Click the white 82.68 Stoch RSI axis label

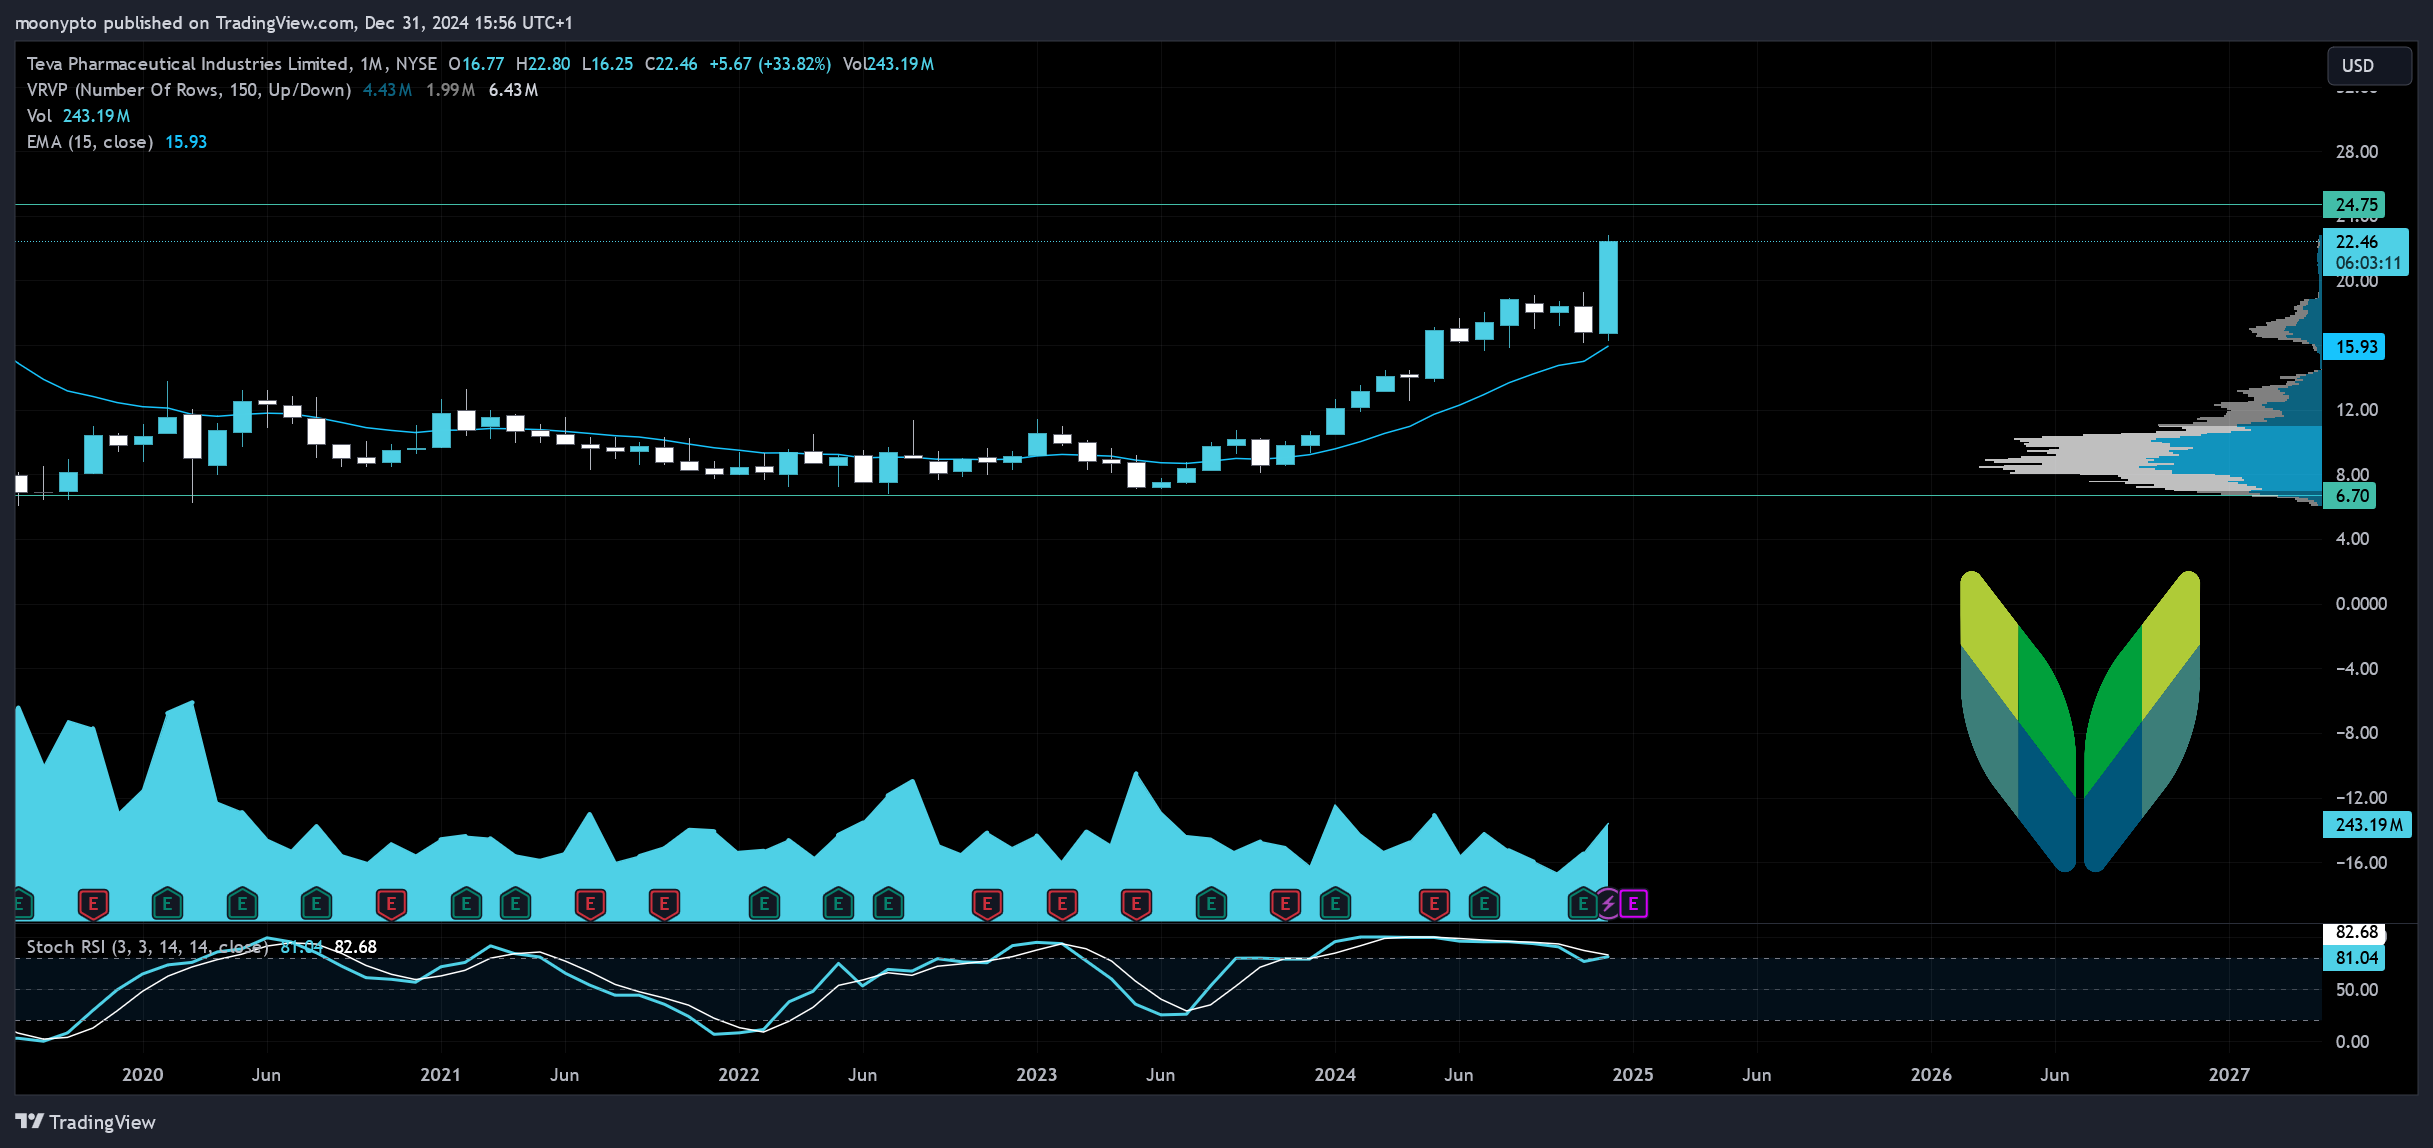pos(2354,932)
